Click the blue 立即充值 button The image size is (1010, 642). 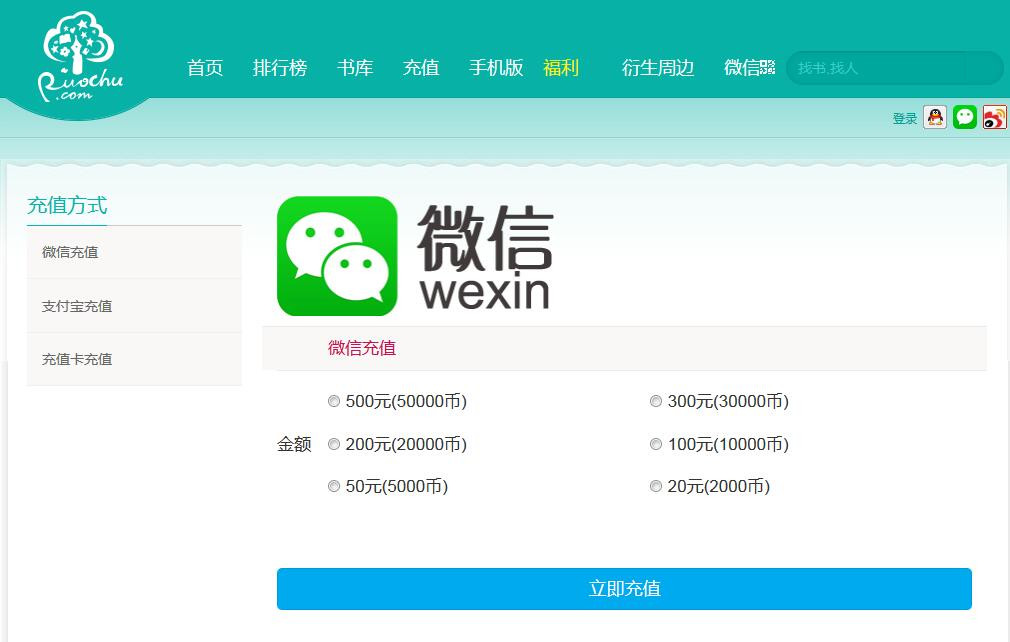pos(624,589)
